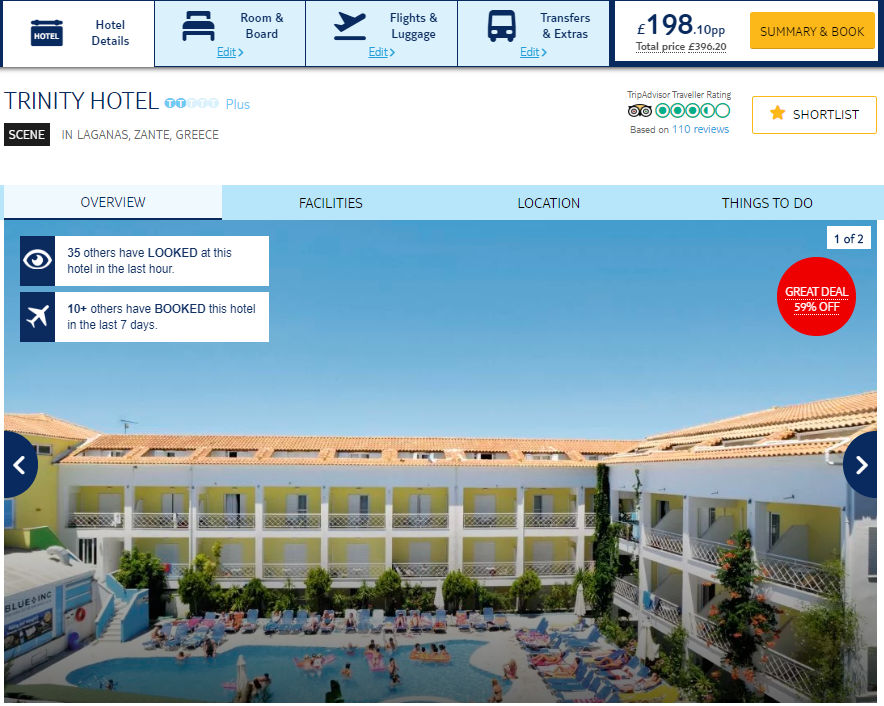Click the Summary & Book button
The width and height of the screenshot is (884, 706).
812,31
